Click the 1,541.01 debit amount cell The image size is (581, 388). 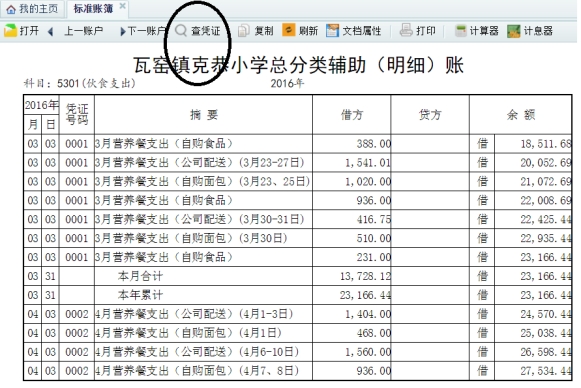(352, 163)
